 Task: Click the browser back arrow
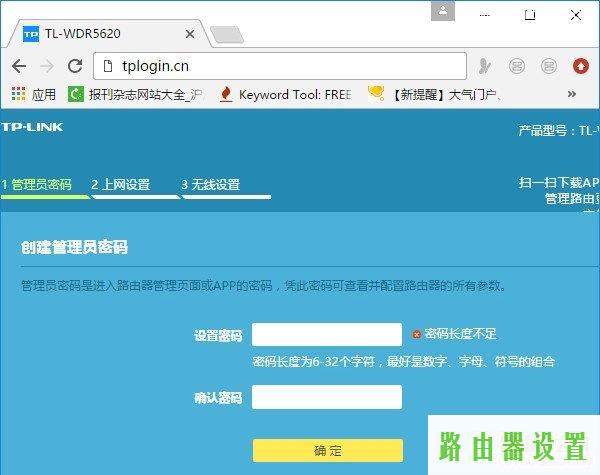pyautogui.click(x=18, y=66)
